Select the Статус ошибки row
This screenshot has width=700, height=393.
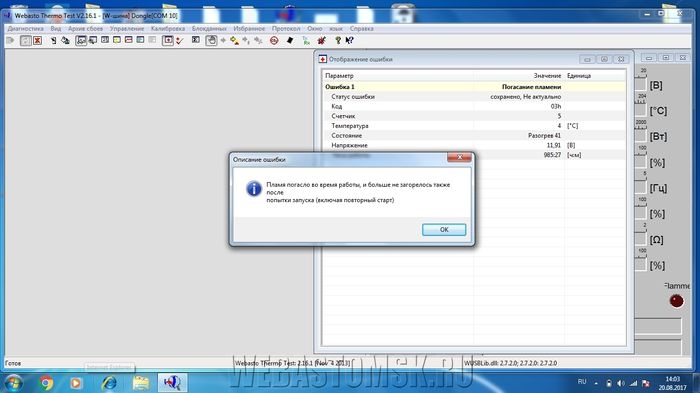[x=474, y=96]
